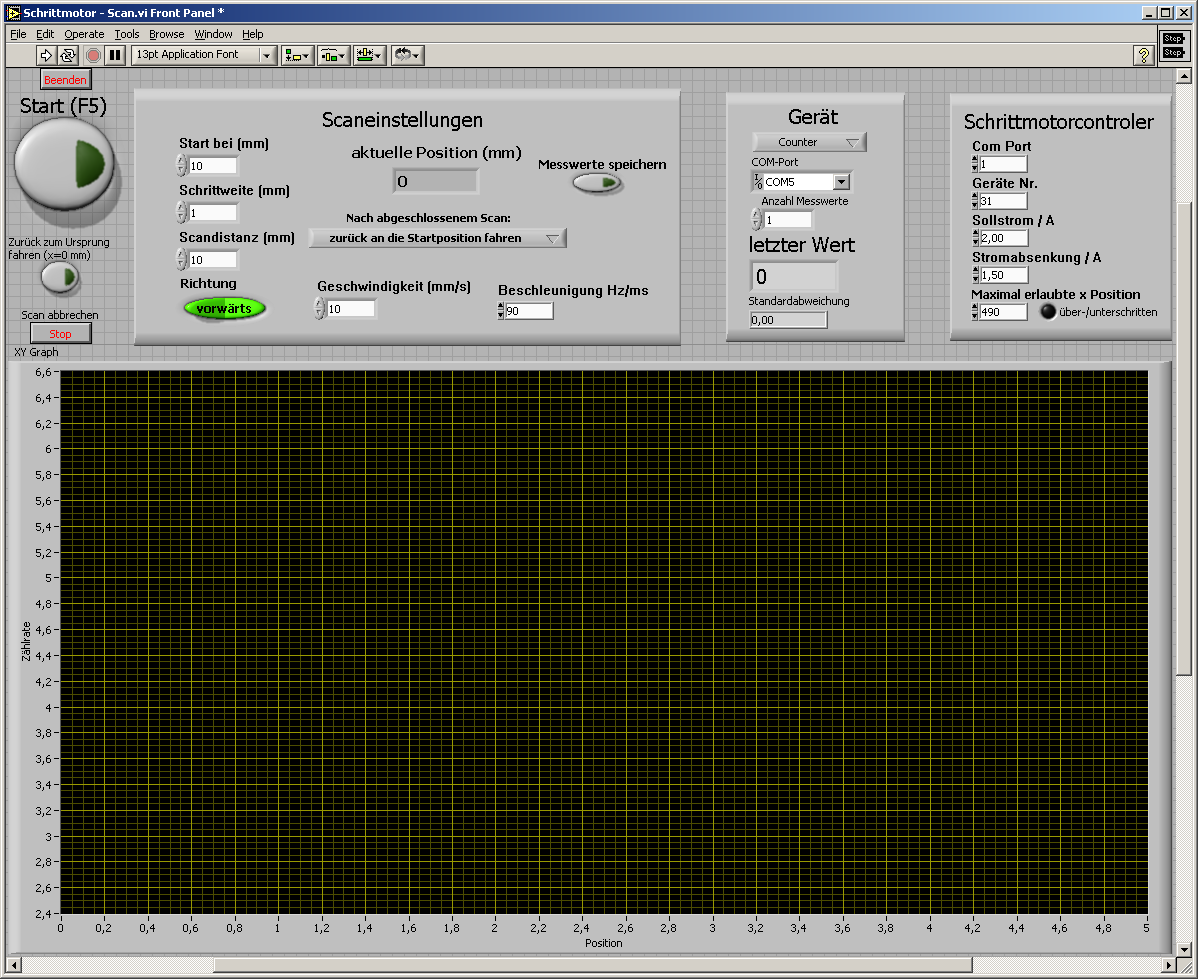Click the Schrittweite (mm) stepper arrows

(x=182, y=212)
